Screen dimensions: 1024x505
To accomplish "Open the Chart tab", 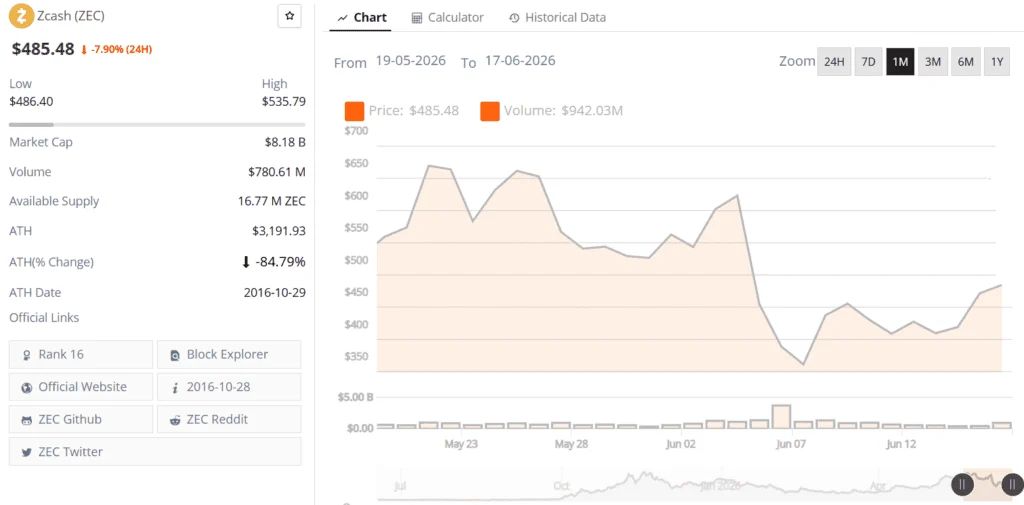I will [x=362, y=18].
